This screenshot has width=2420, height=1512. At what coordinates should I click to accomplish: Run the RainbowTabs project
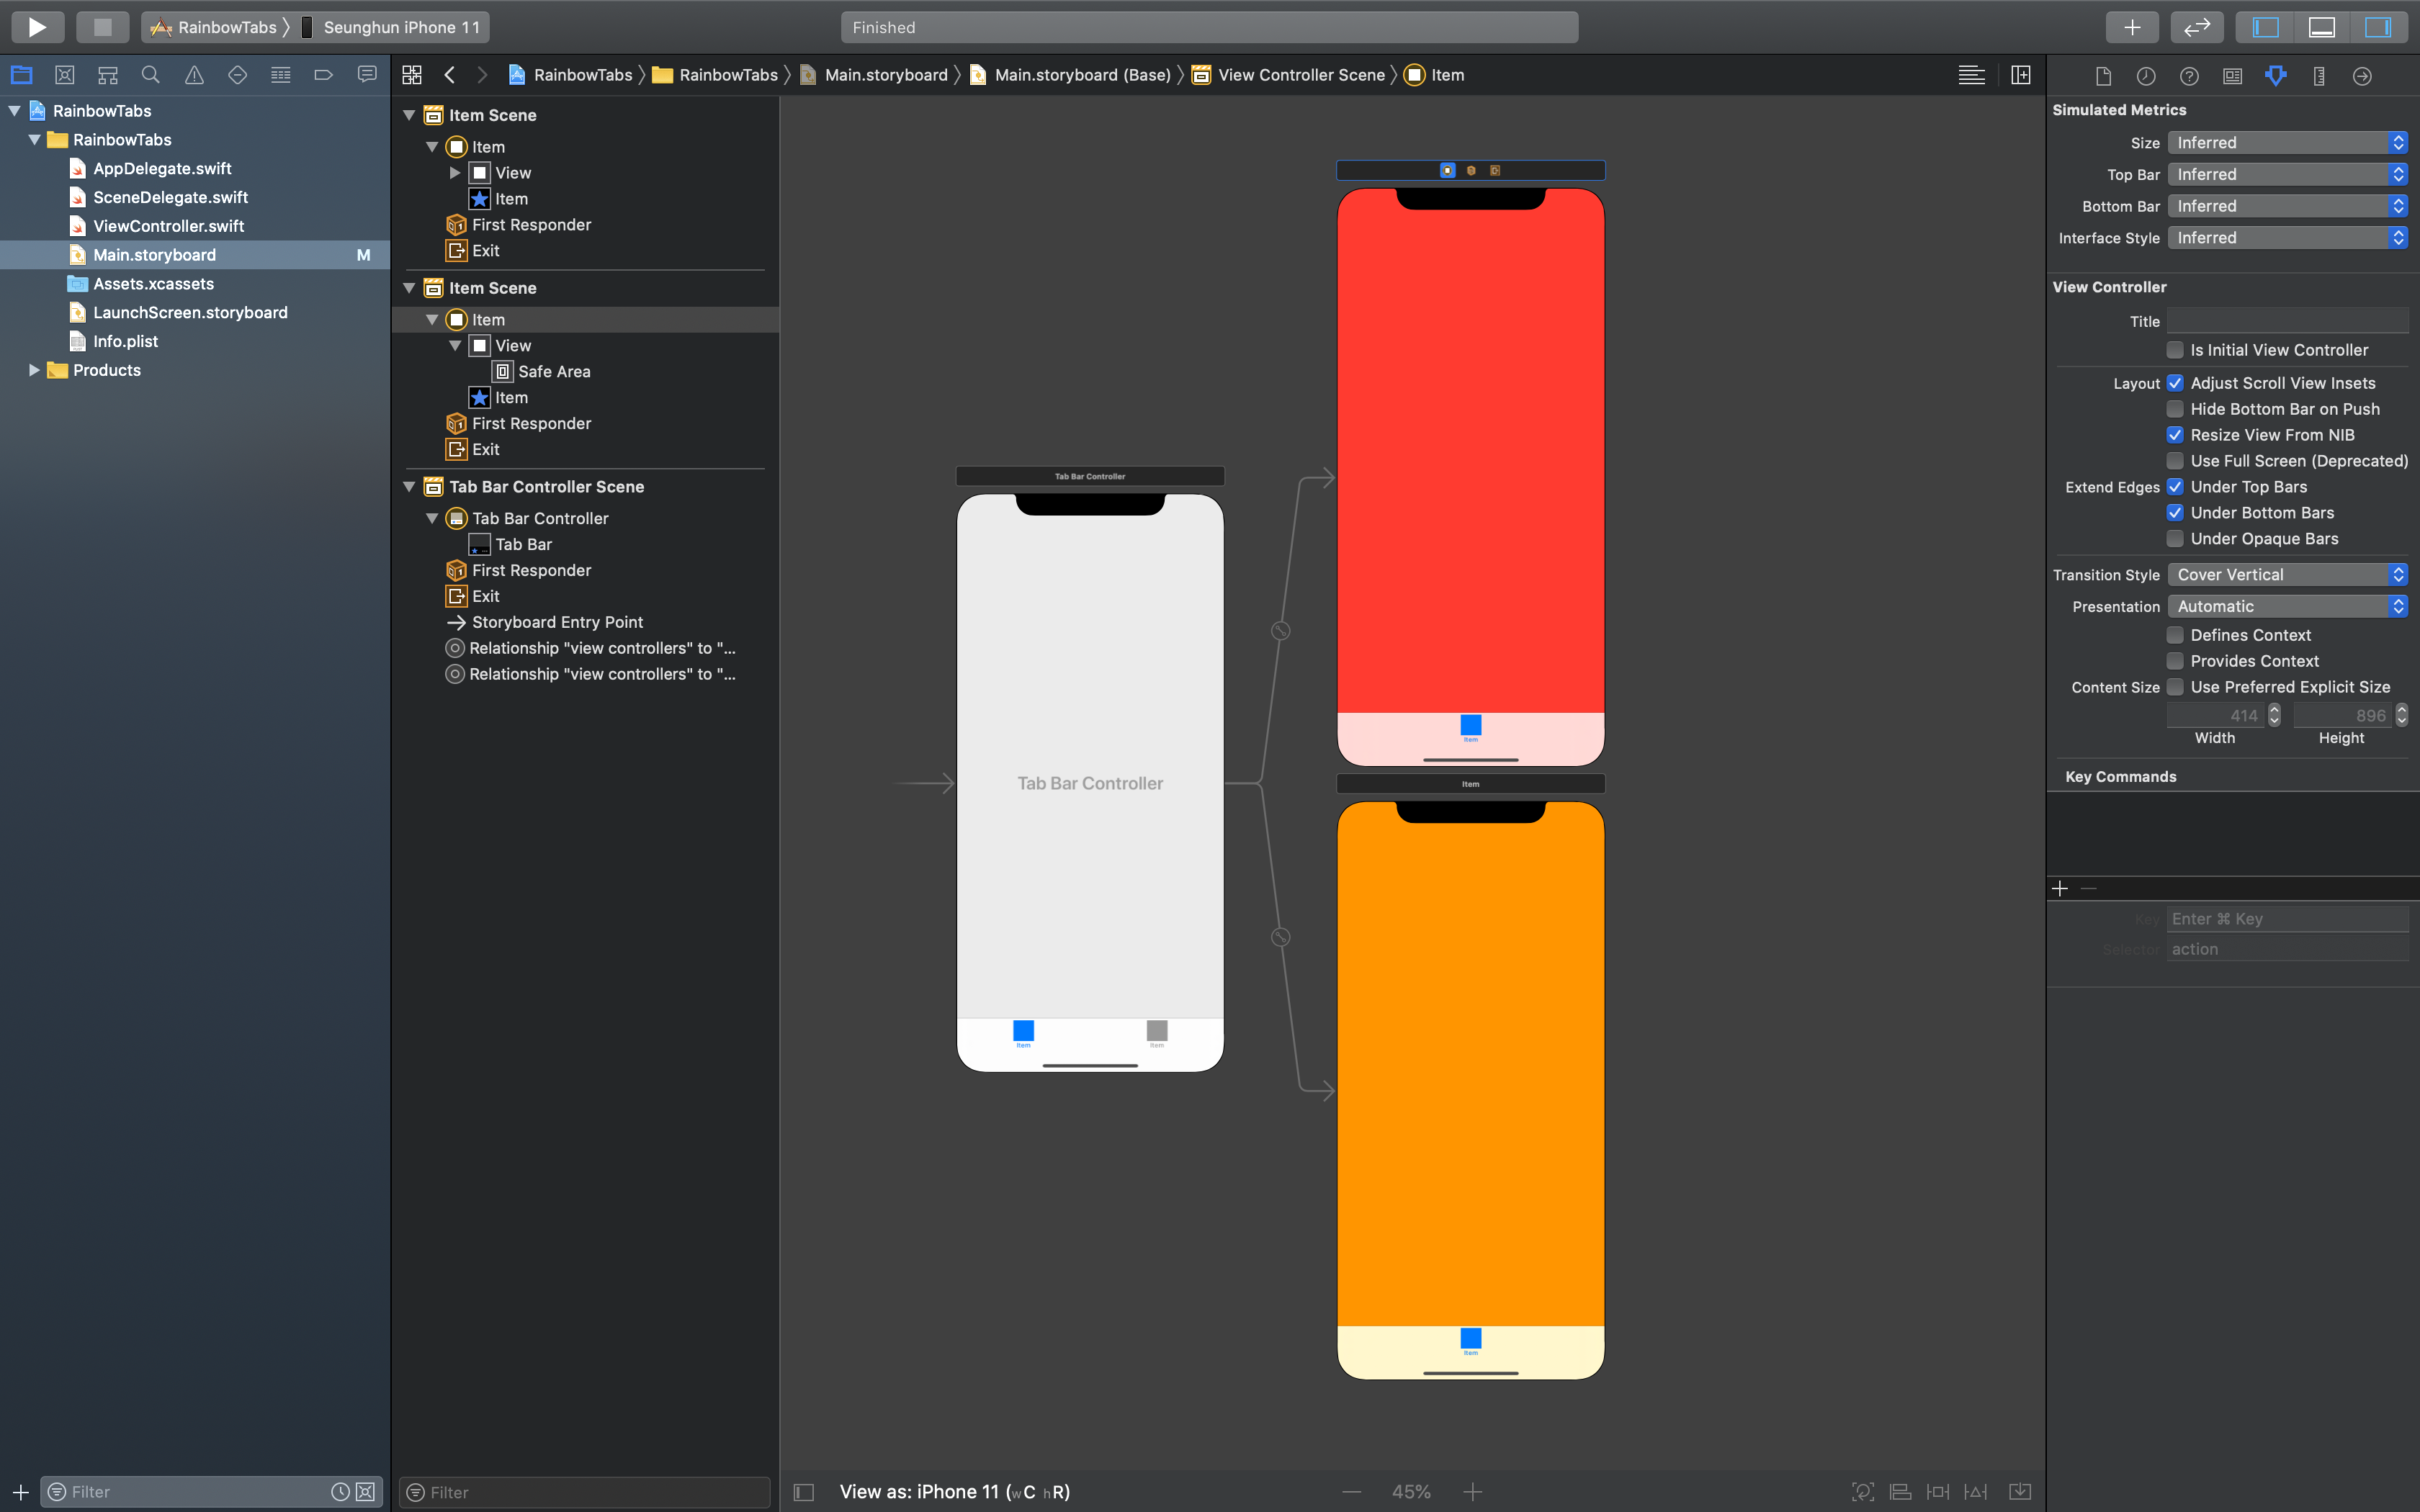(x=37, y=27)
